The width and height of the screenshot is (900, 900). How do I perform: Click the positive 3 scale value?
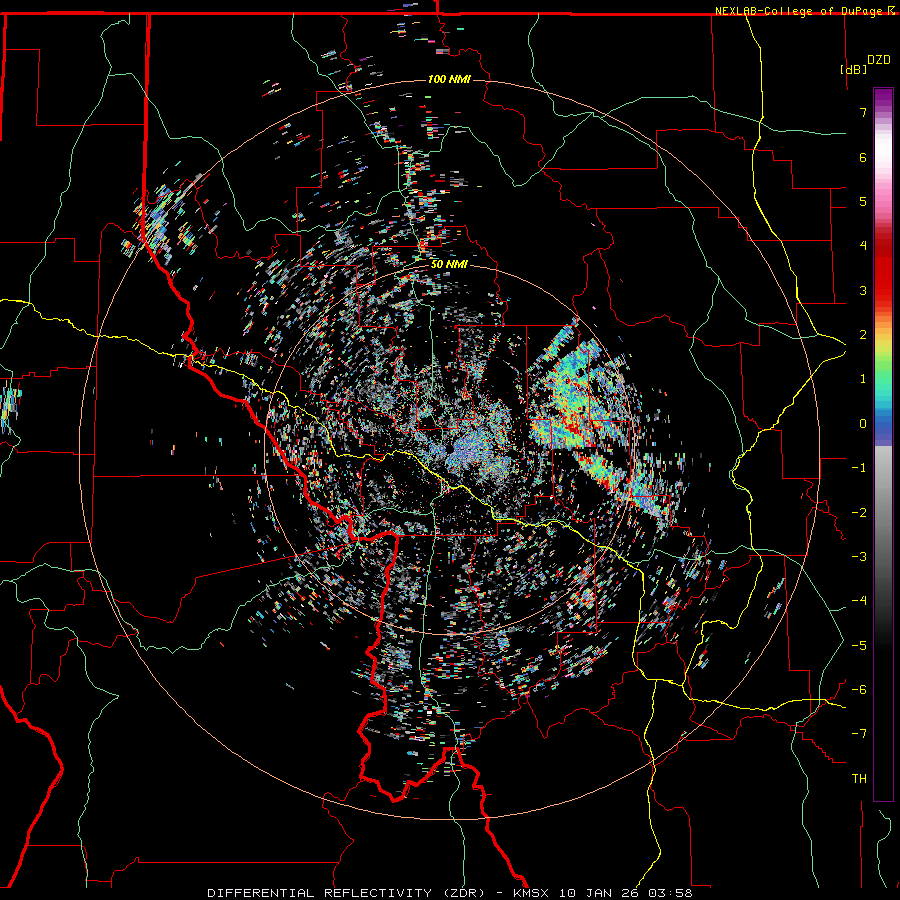(x=863, y=290)
